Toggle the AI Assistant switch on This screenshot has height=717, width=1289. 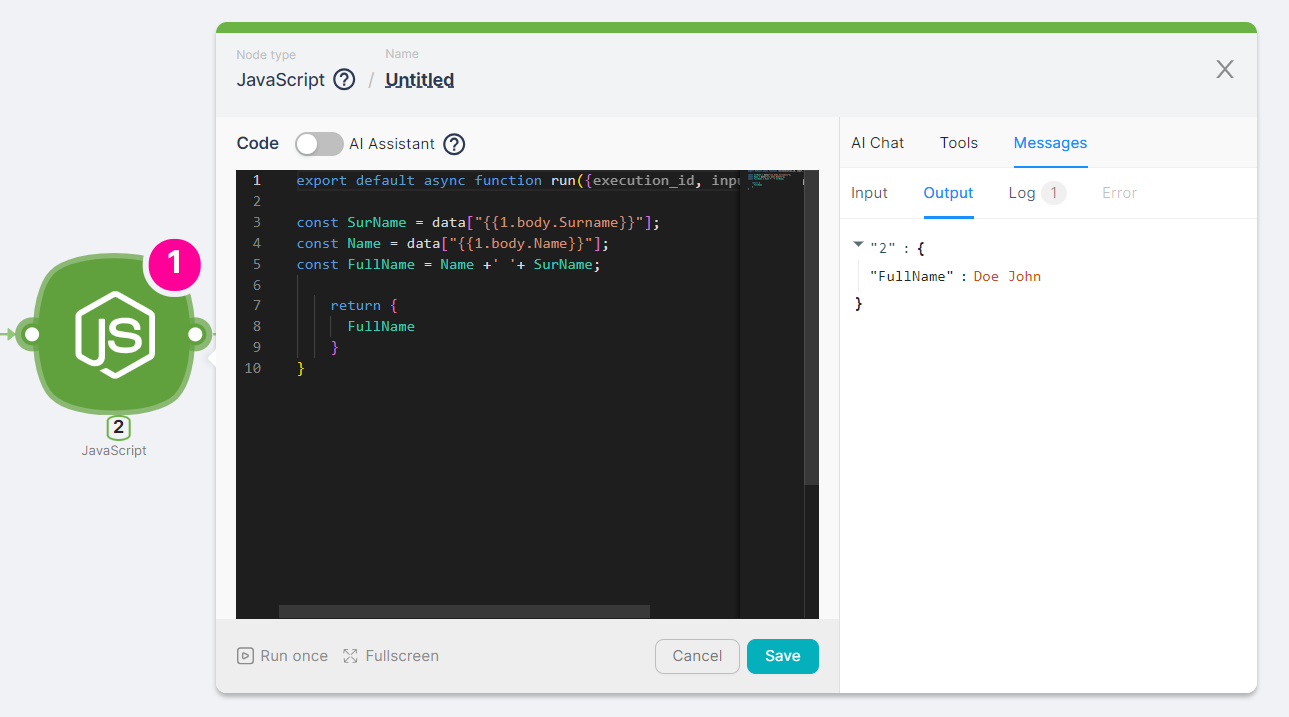pyautogui.click(x=319, y=144)
